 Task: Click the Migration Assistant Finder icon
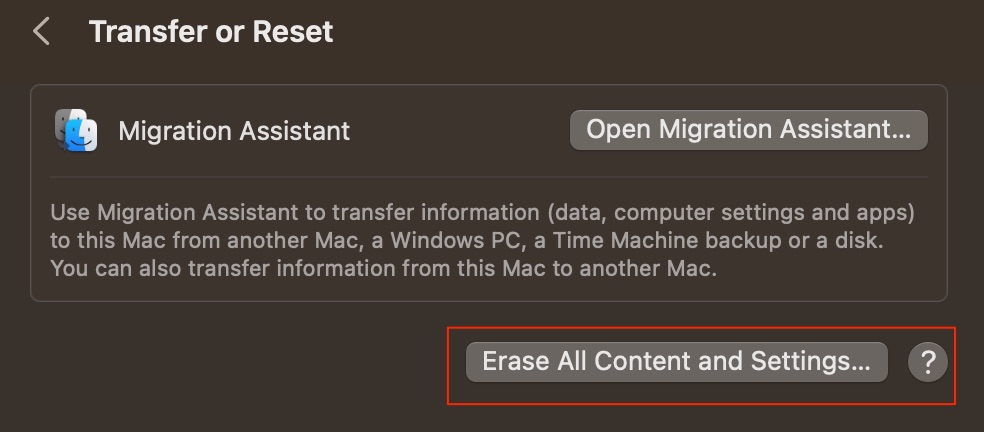pyautogui.click(x=76, y=130)
